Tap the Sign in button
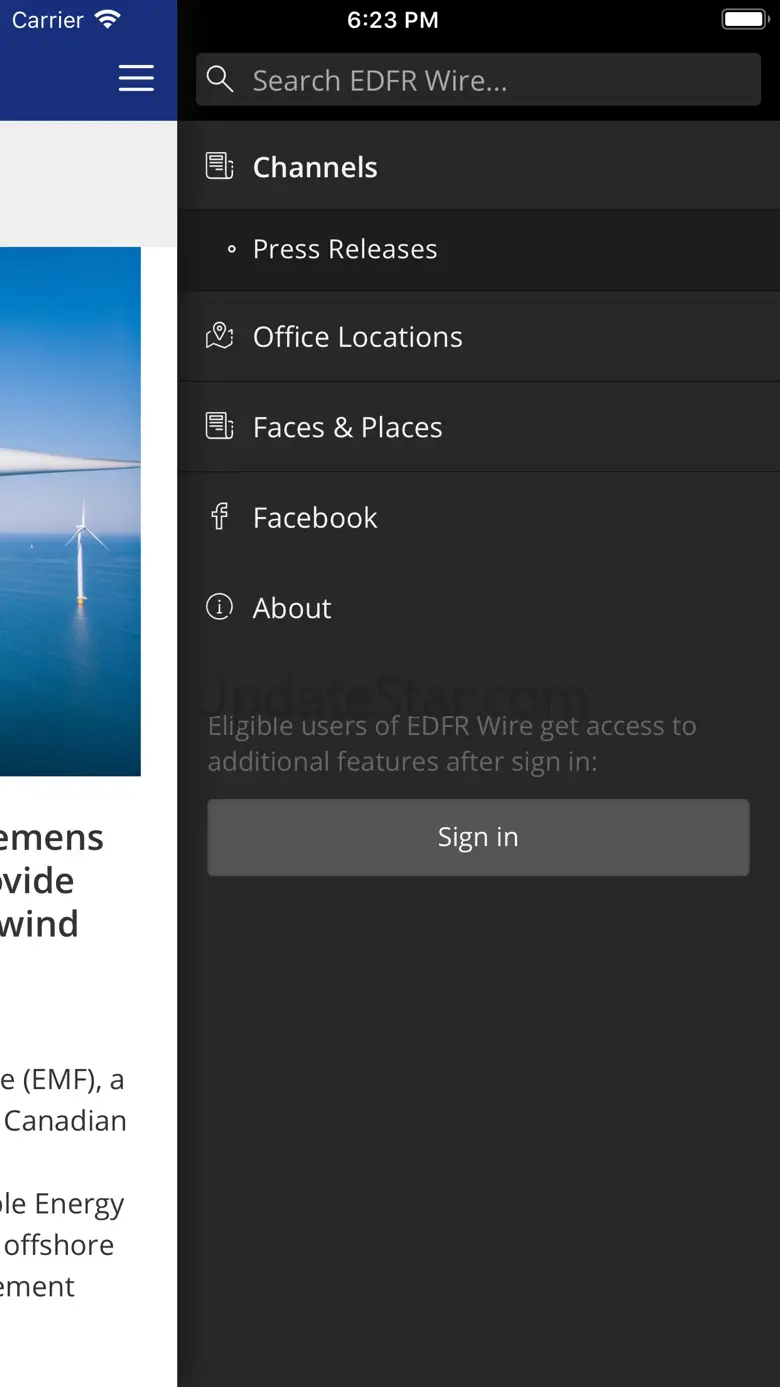 click(478, 837)
